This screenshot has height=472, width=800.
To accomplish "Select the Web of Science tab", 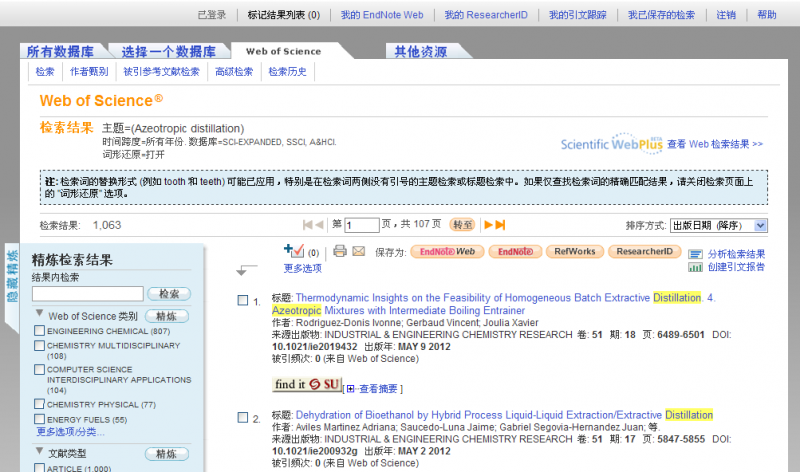I will [x=284, y=51].
